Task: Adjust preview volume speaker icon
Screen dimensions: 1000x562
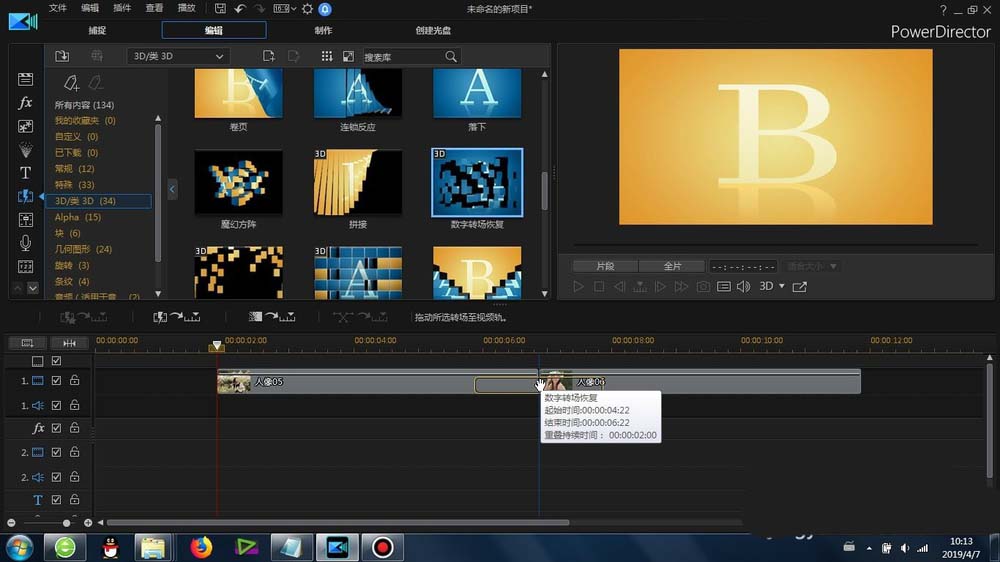Action: 744,286
